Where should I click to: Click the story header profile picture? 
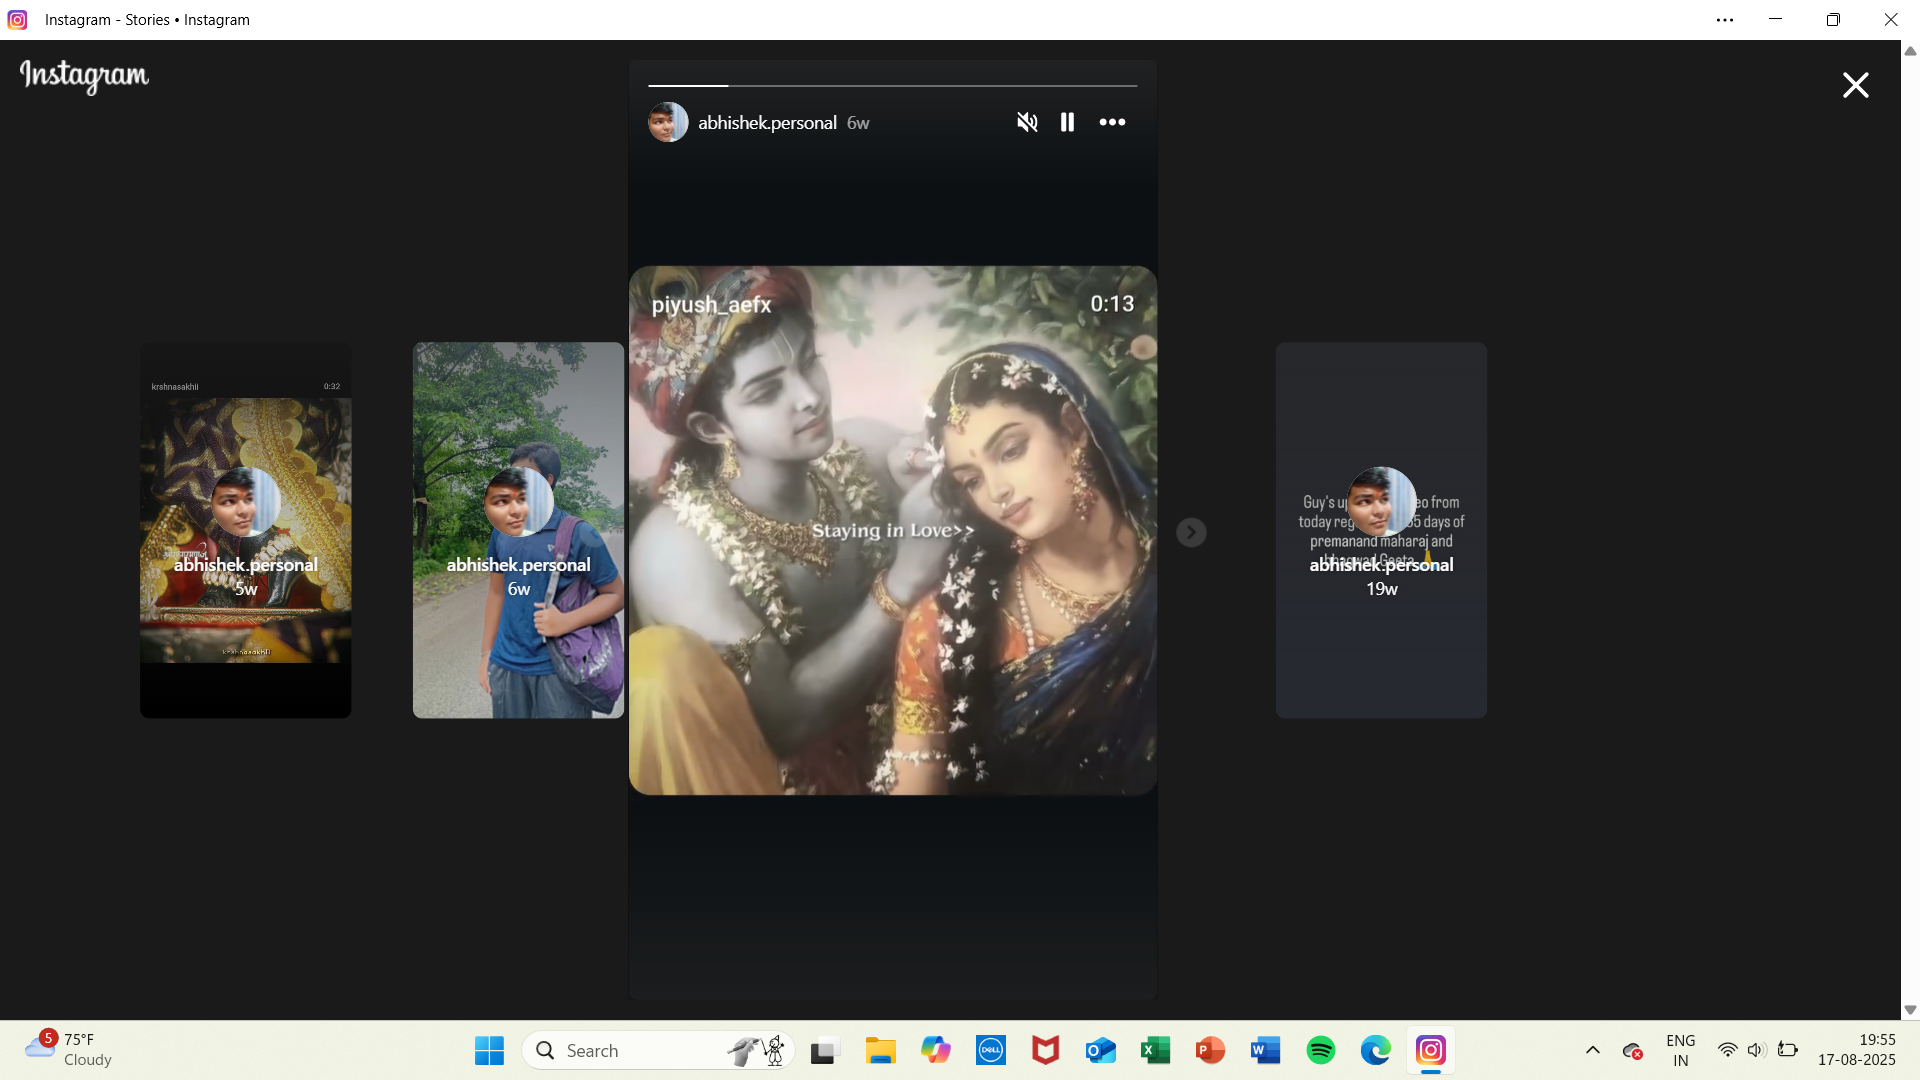click(668, 122)
